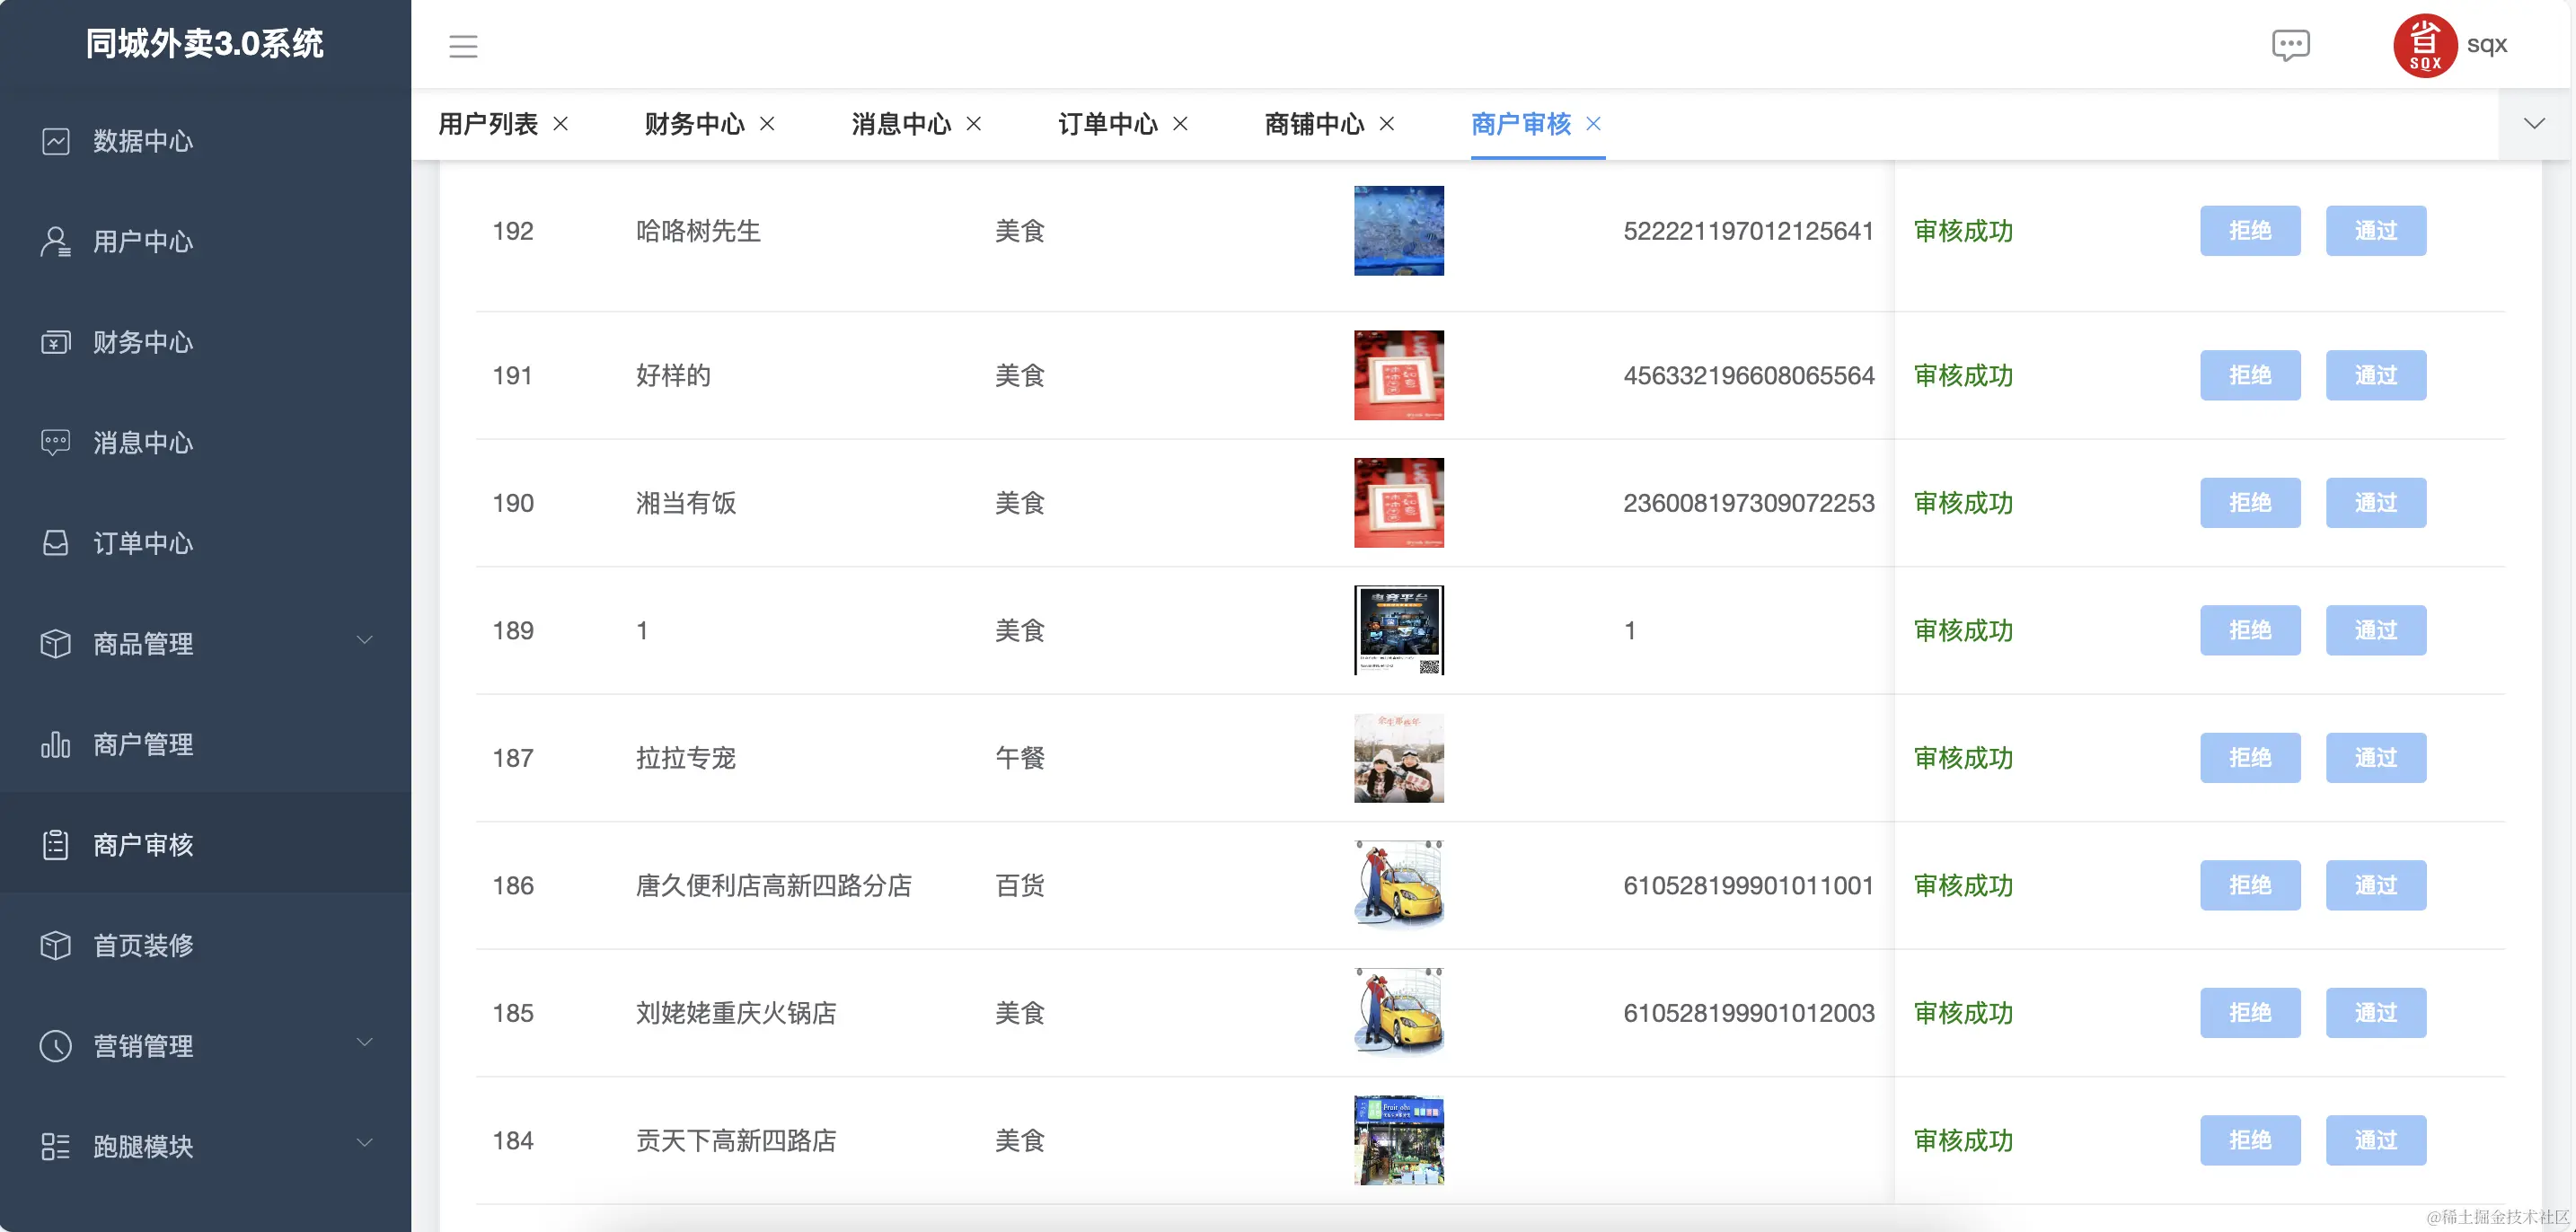Reject 刘姥姥重庆火锅店
Image resolution: width=2576 pixels, height=1232 pixels.
(2250, 1013)
